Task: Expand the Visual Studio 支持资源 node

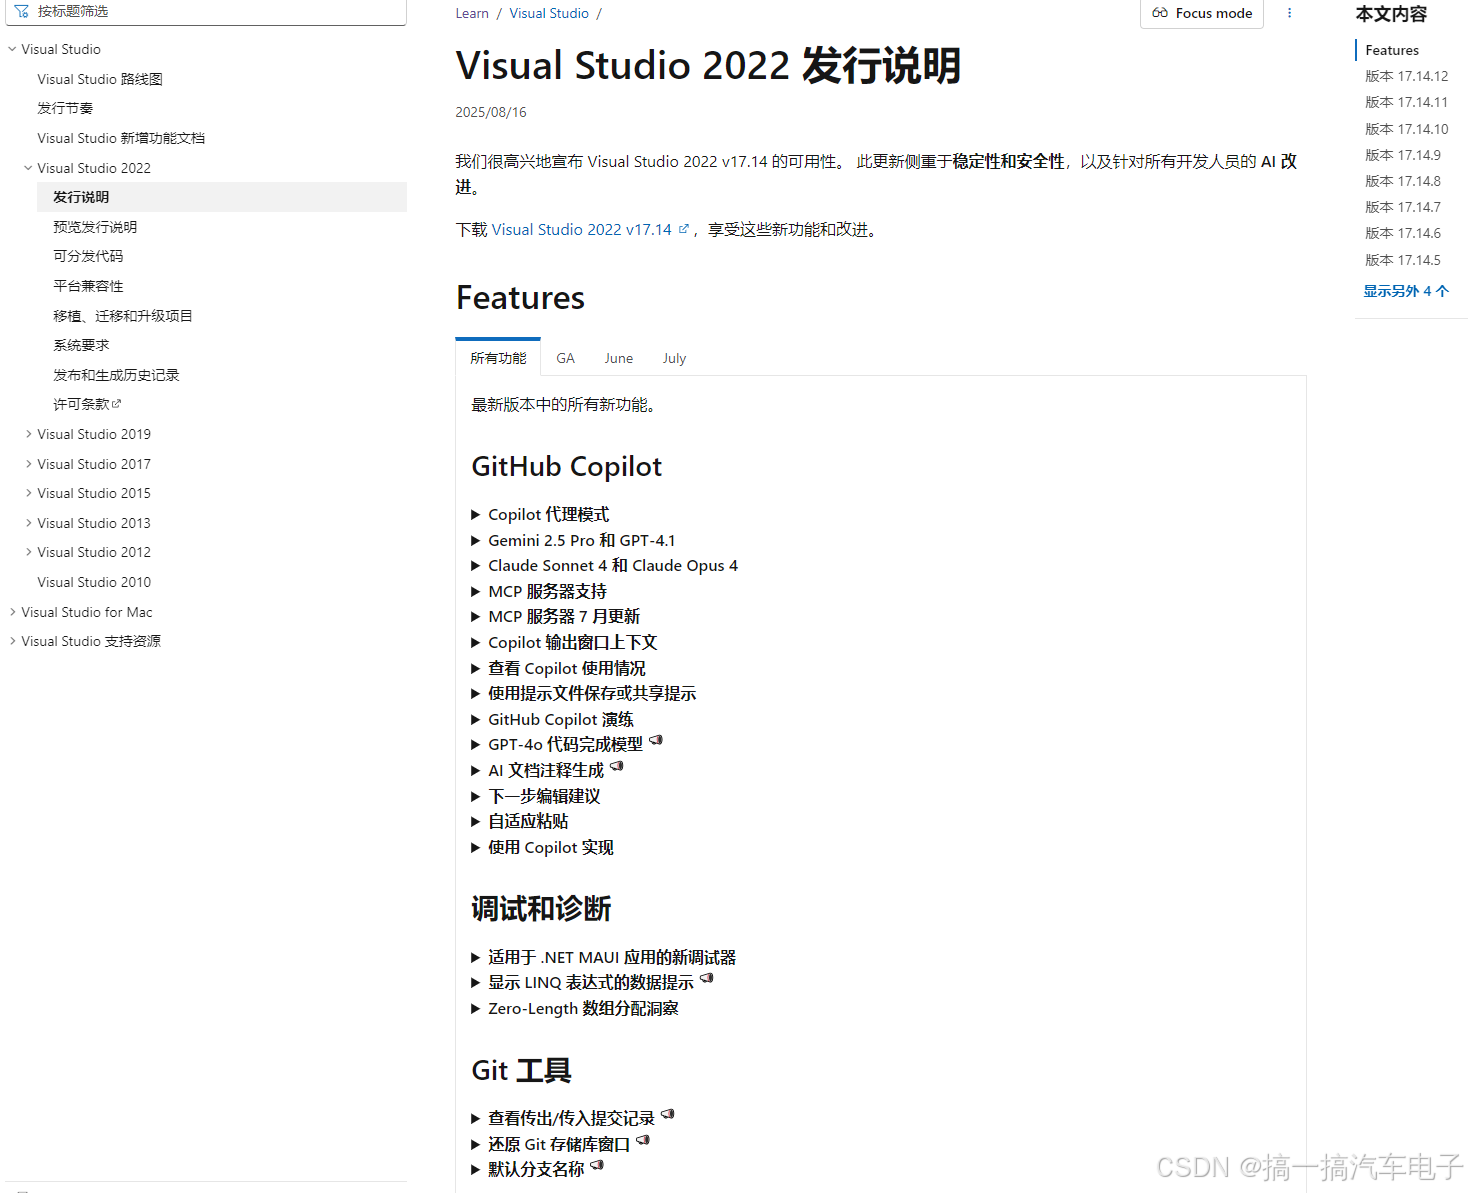Action: tap(12, 641)
